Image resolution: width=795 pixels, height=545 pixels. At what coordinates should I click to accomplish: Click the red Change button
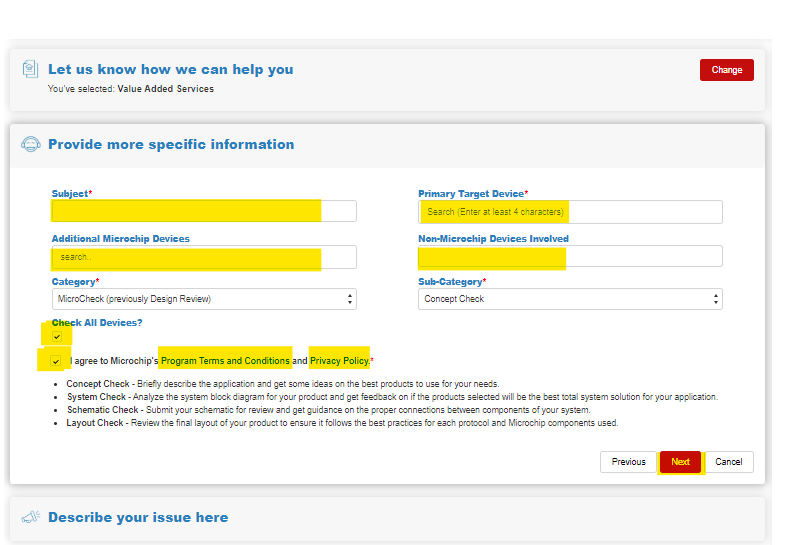coord(727,70)
